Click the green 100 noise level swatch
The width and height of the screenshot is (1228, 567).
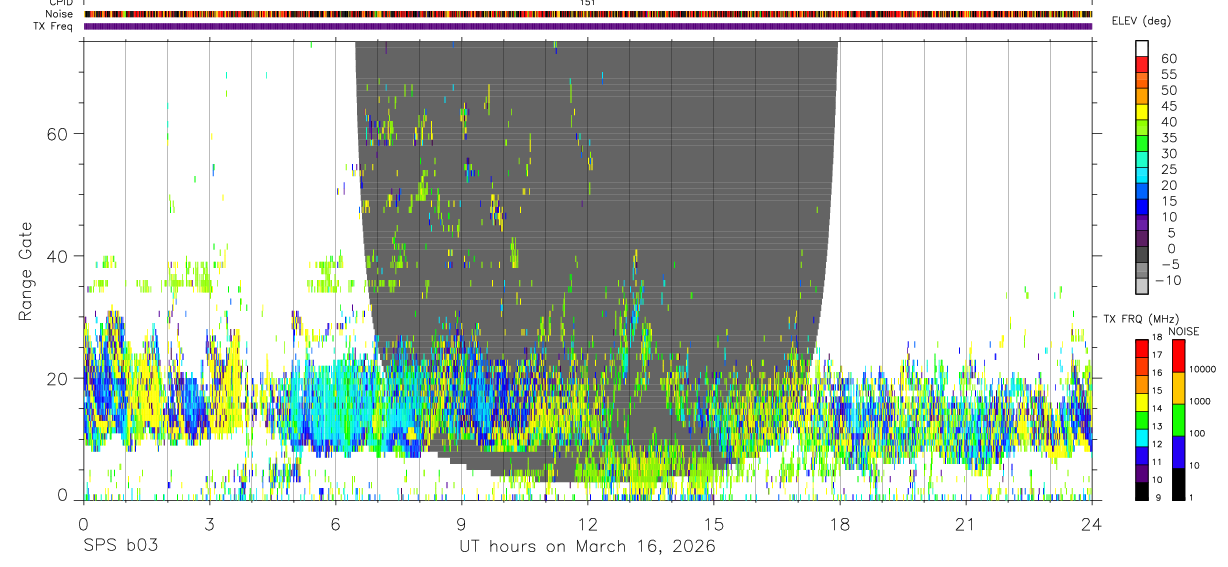pos(1179,419)
